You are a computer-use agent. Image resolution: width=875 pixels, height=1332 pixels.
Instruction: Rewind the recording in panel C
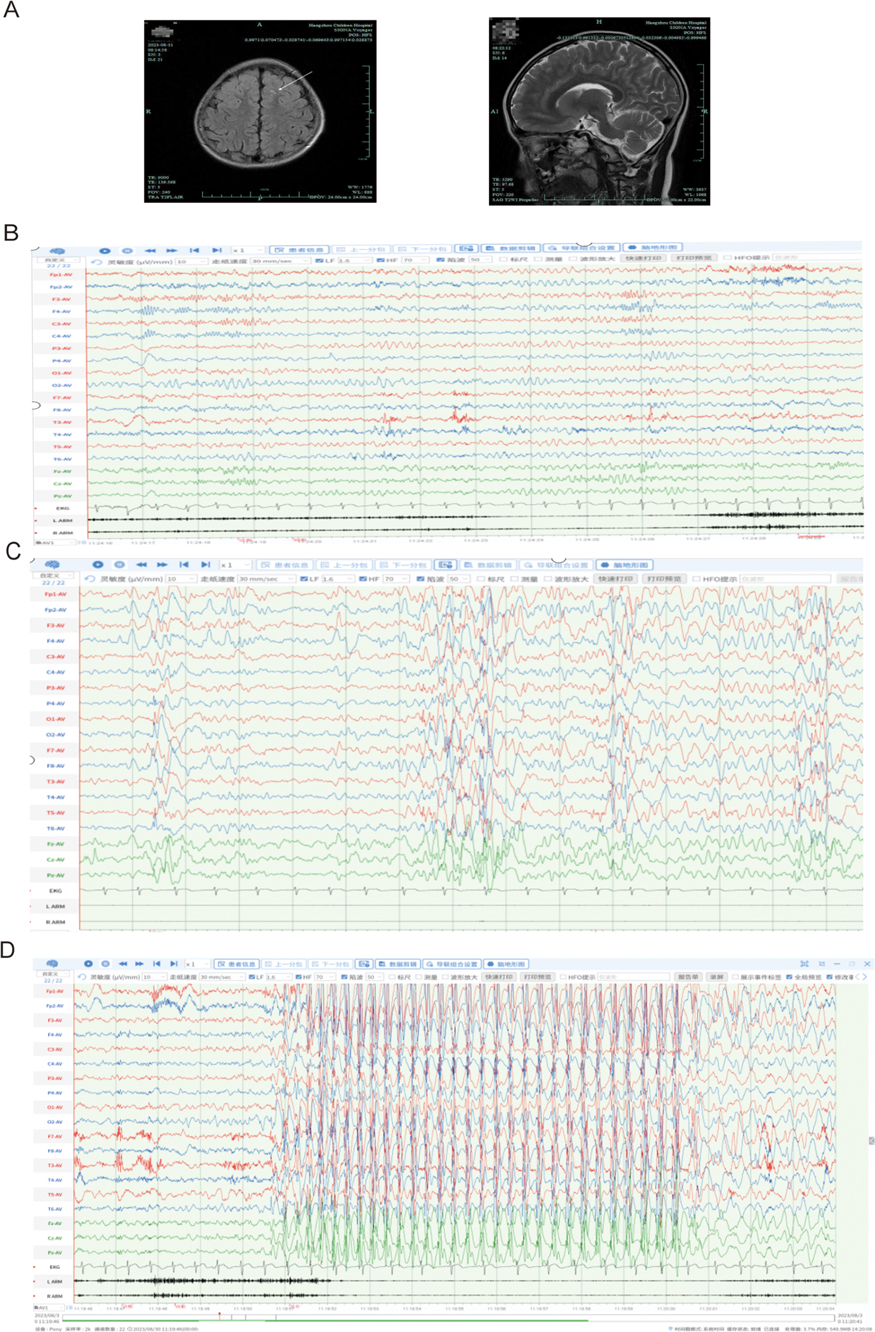coord(139,565)
